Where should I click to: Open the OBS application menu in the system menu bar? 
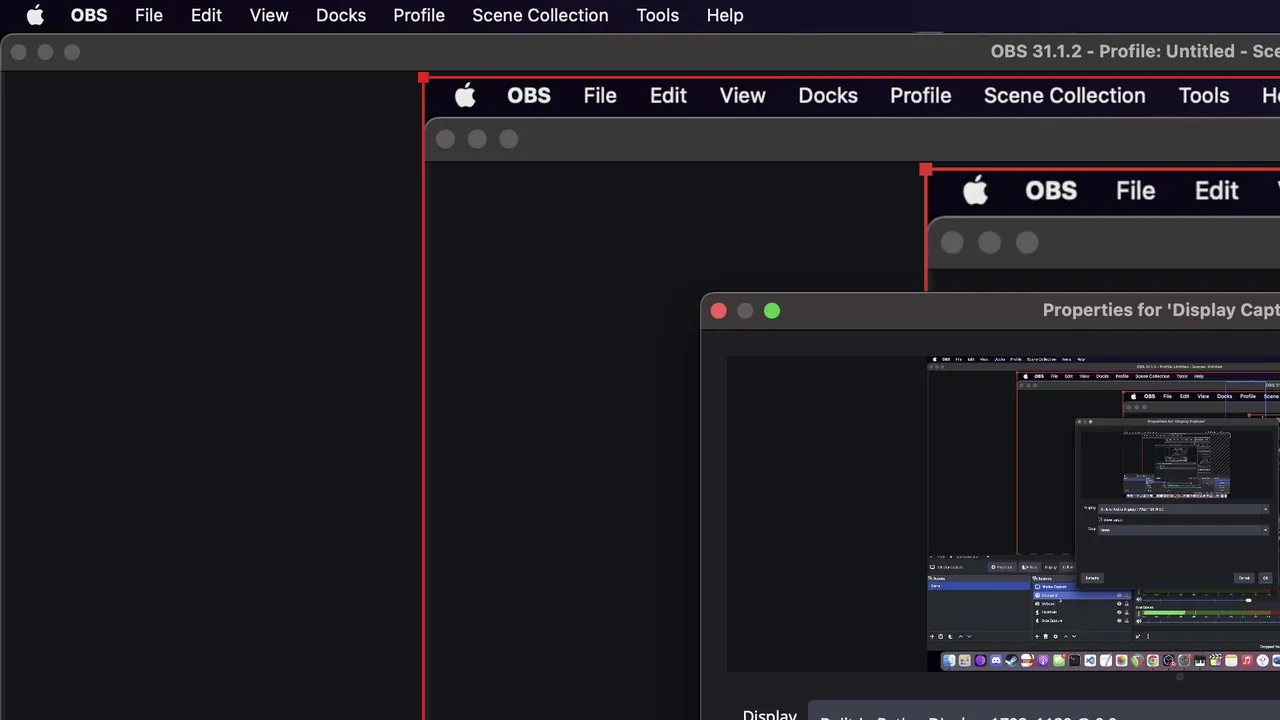click(x=89, y=15)
